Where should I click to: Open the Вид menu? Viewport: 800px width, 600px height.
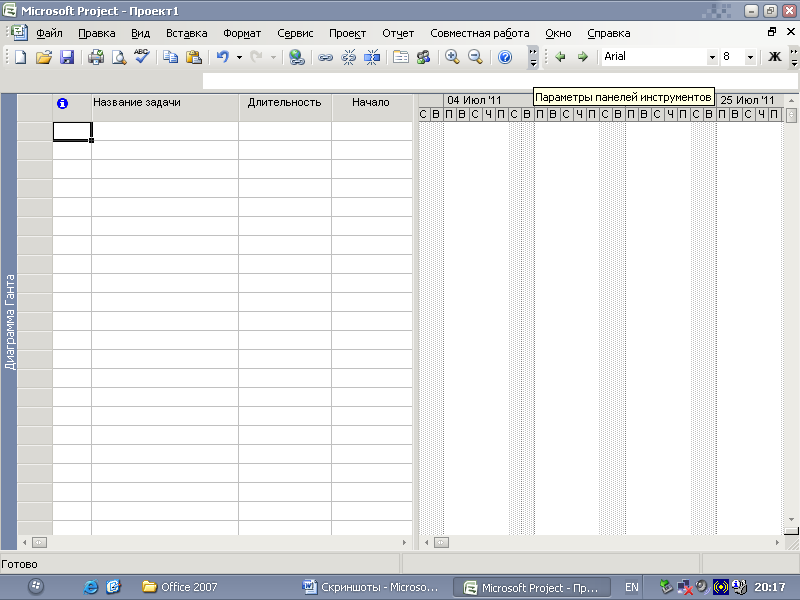(x=140, y=33)
